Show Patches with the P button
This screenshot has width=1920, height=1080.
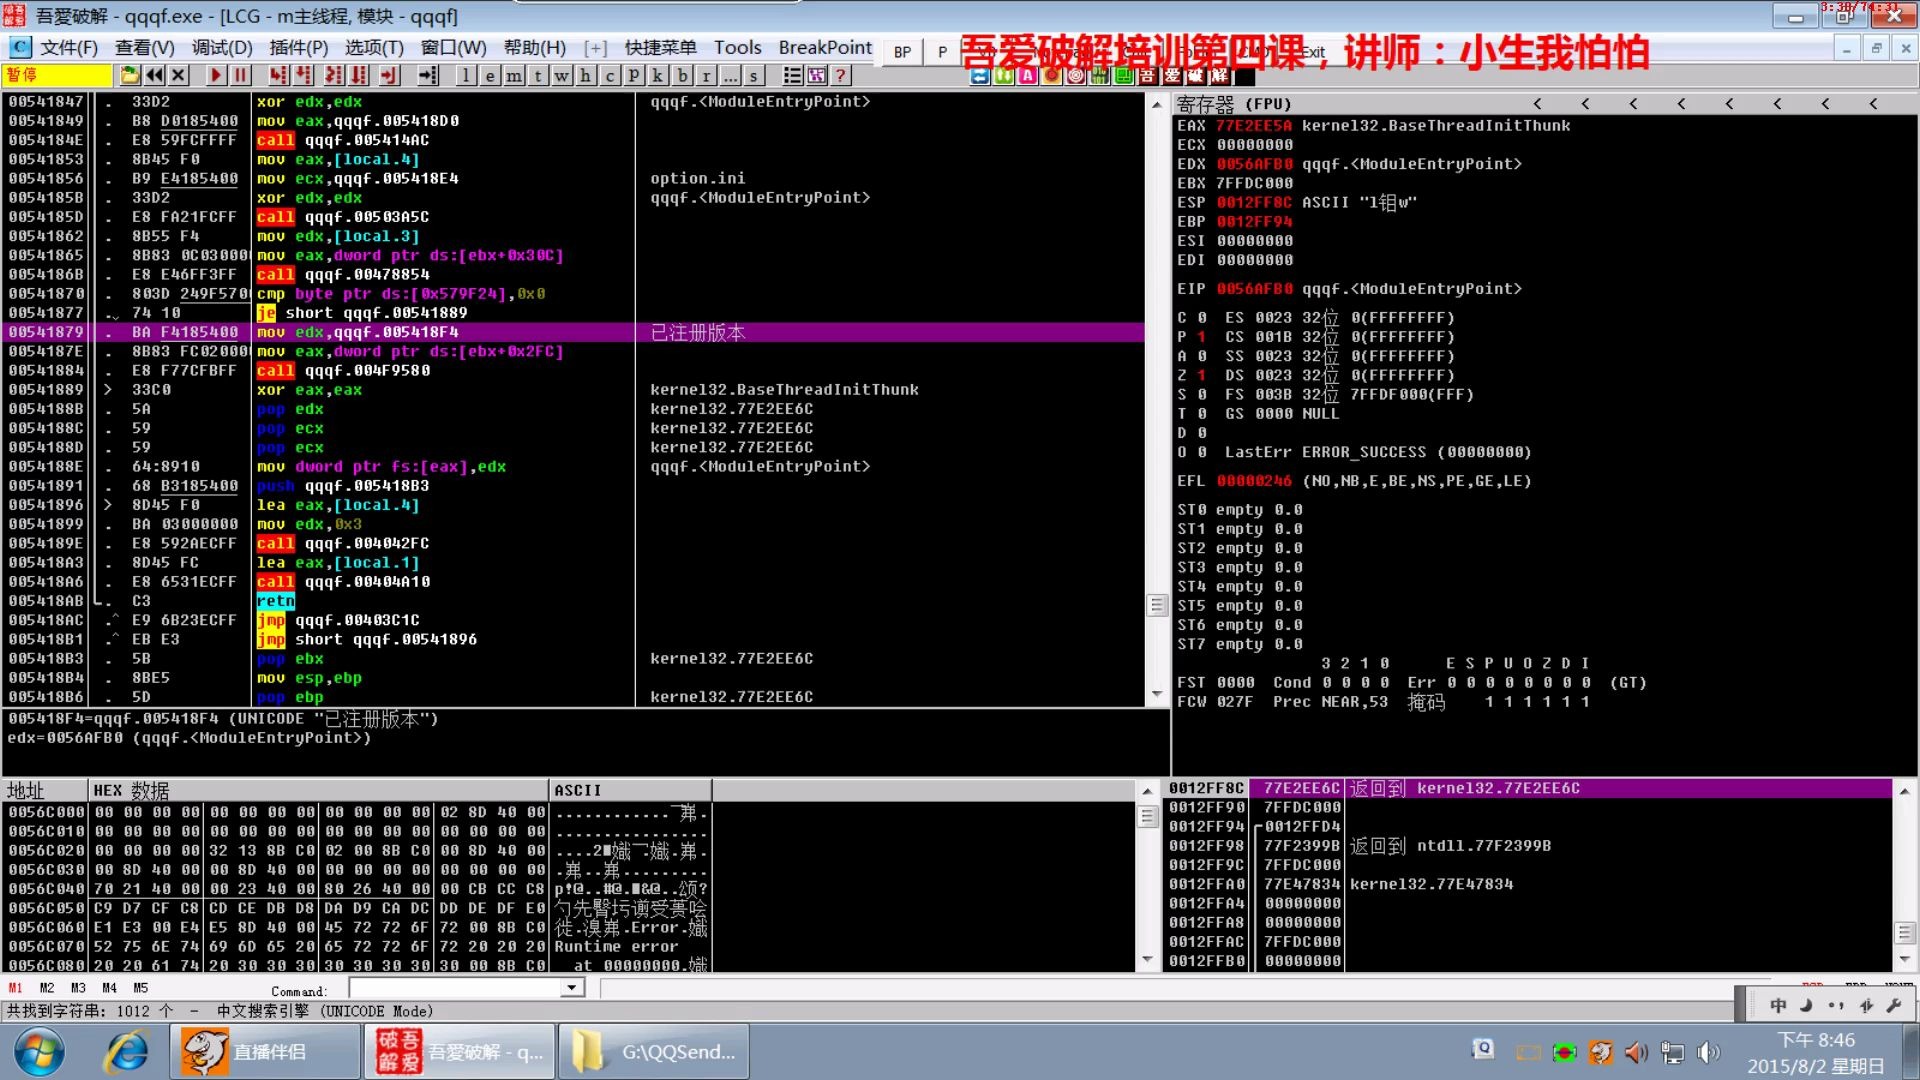pos(634,75)
